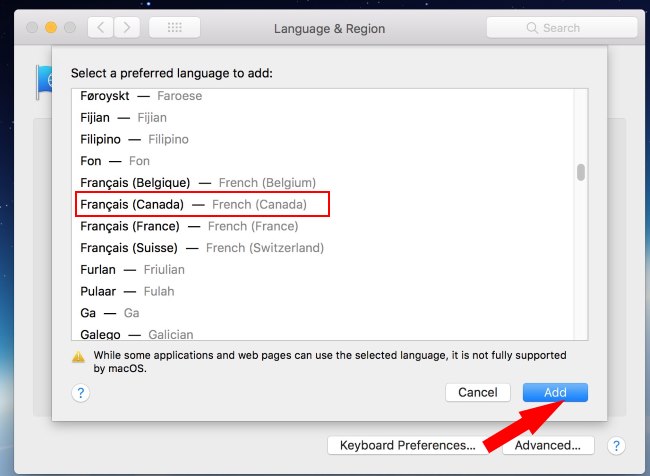This screenshot has height=476, width=650.
Task: Click the language list scrollbar thumb
Action: [x=581, y=172]
